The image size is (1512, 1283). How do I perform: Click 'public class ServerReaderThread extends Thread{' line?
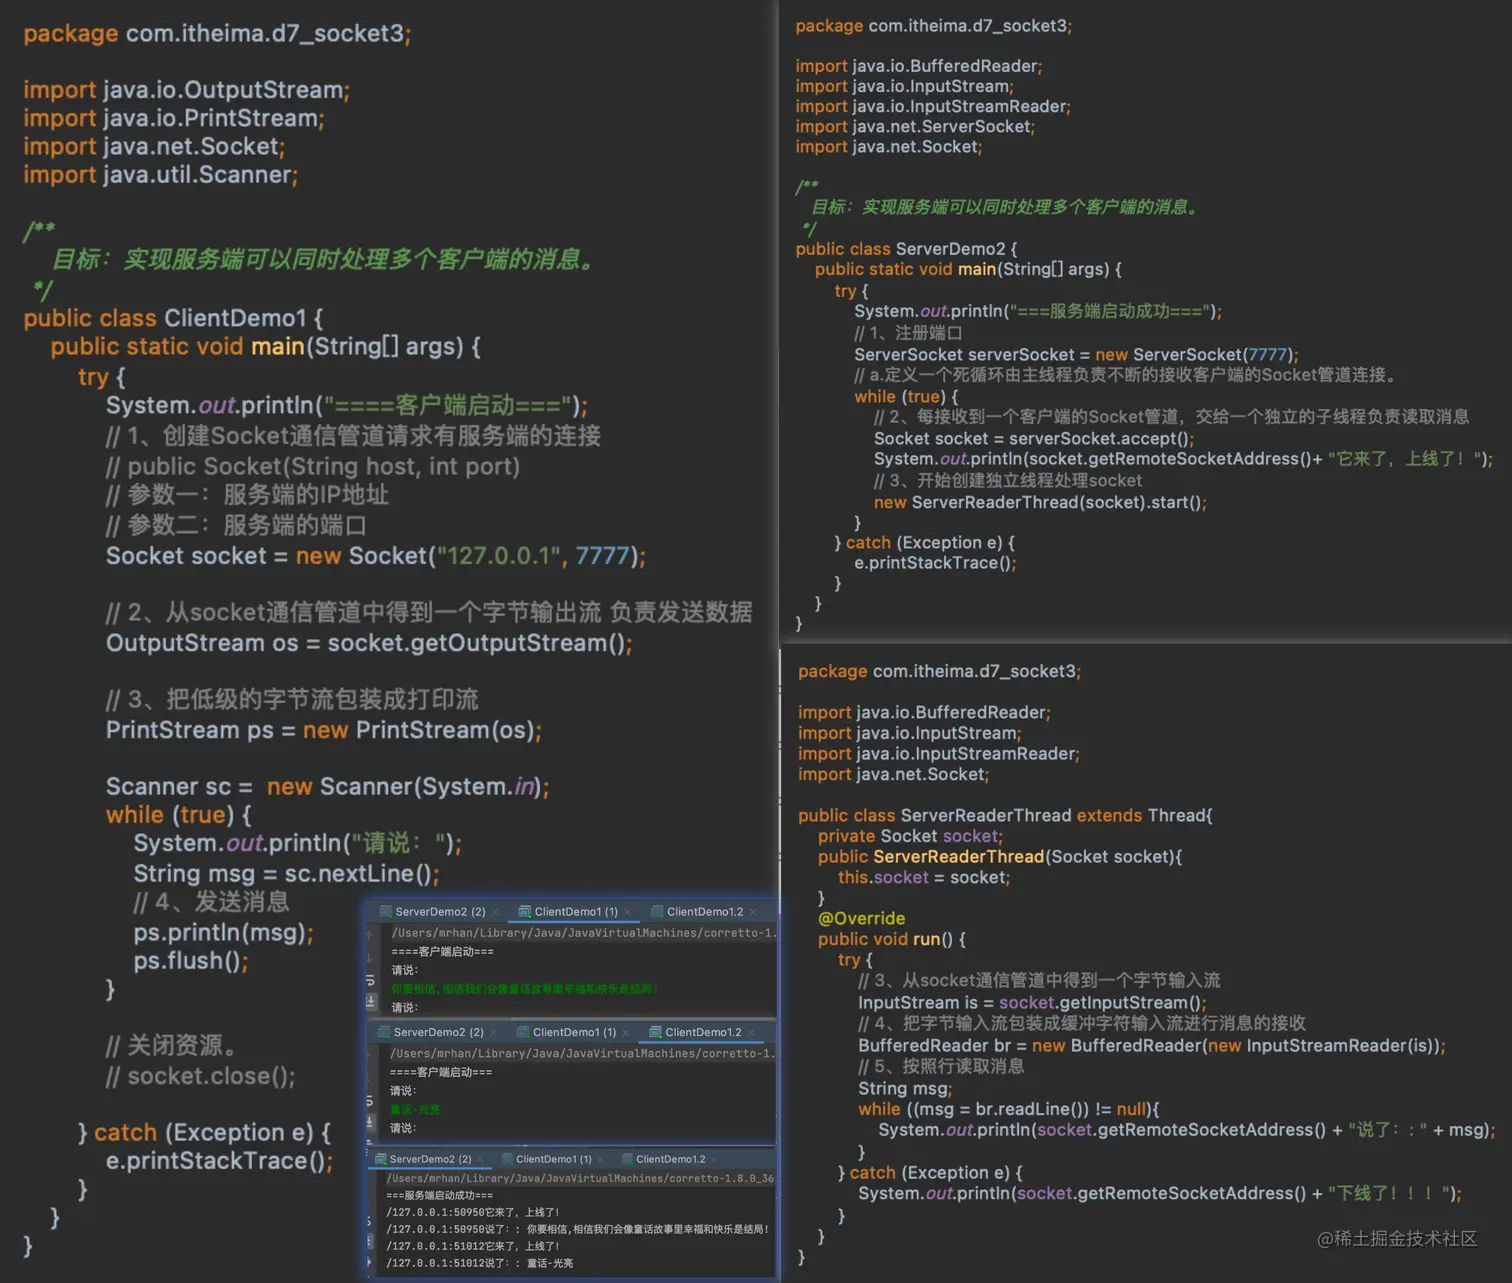tap(1005, 816)
